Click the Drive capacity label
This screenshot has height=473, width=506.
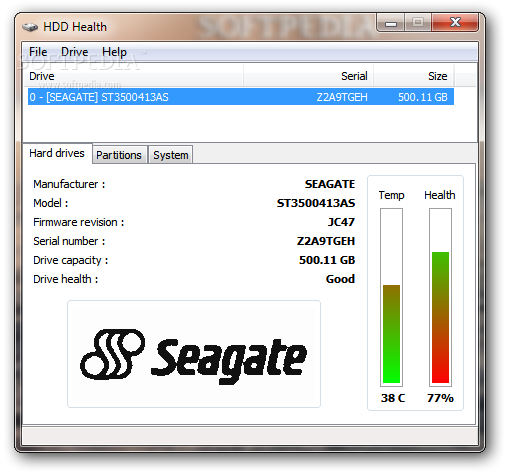(71, 260)
